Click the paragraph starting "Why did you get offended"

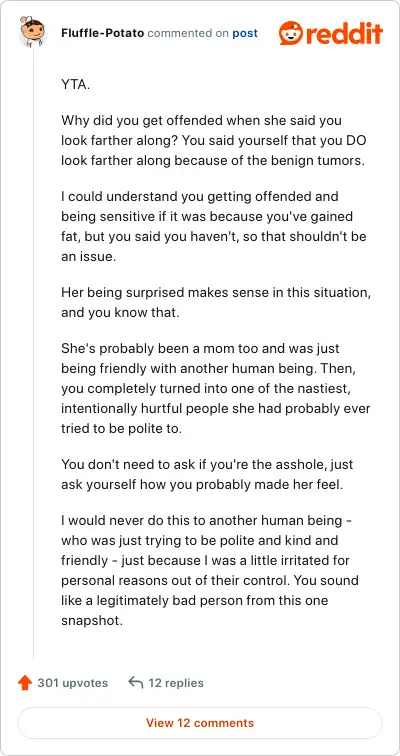pos(213,140)
